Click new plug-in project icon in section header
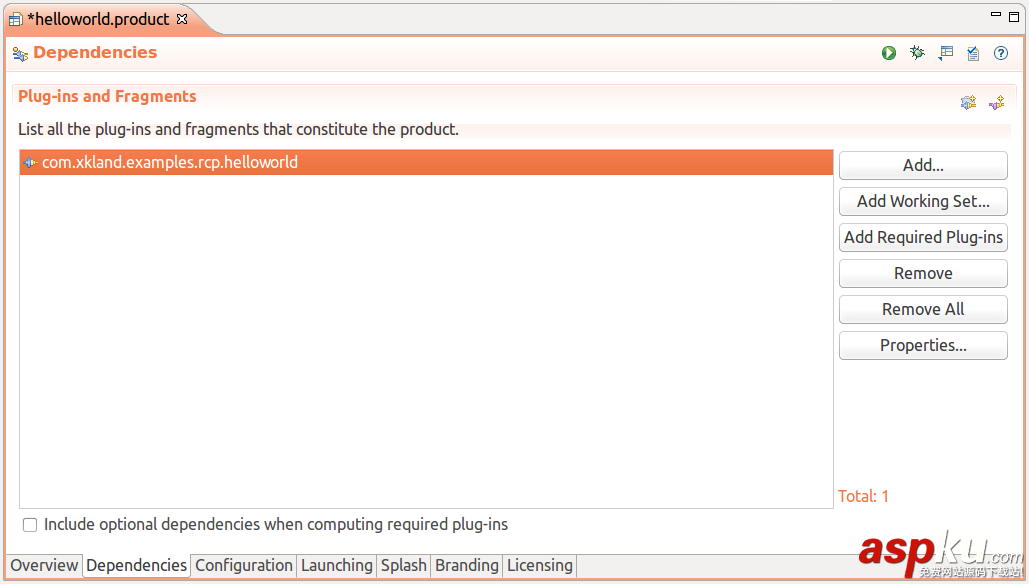Image resolution: width=1029 pixels, height=584 pixels. point(968,102)
